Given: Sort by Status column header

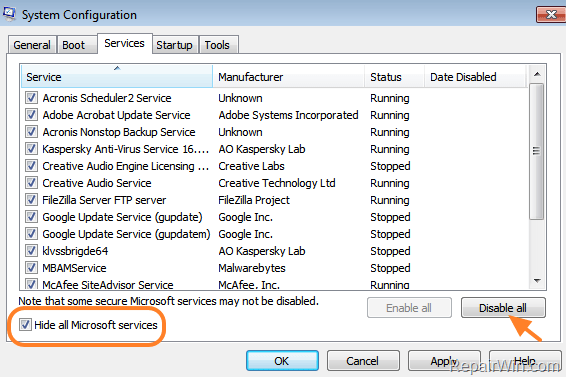Looking at the screenshot, I should (394, 77).
